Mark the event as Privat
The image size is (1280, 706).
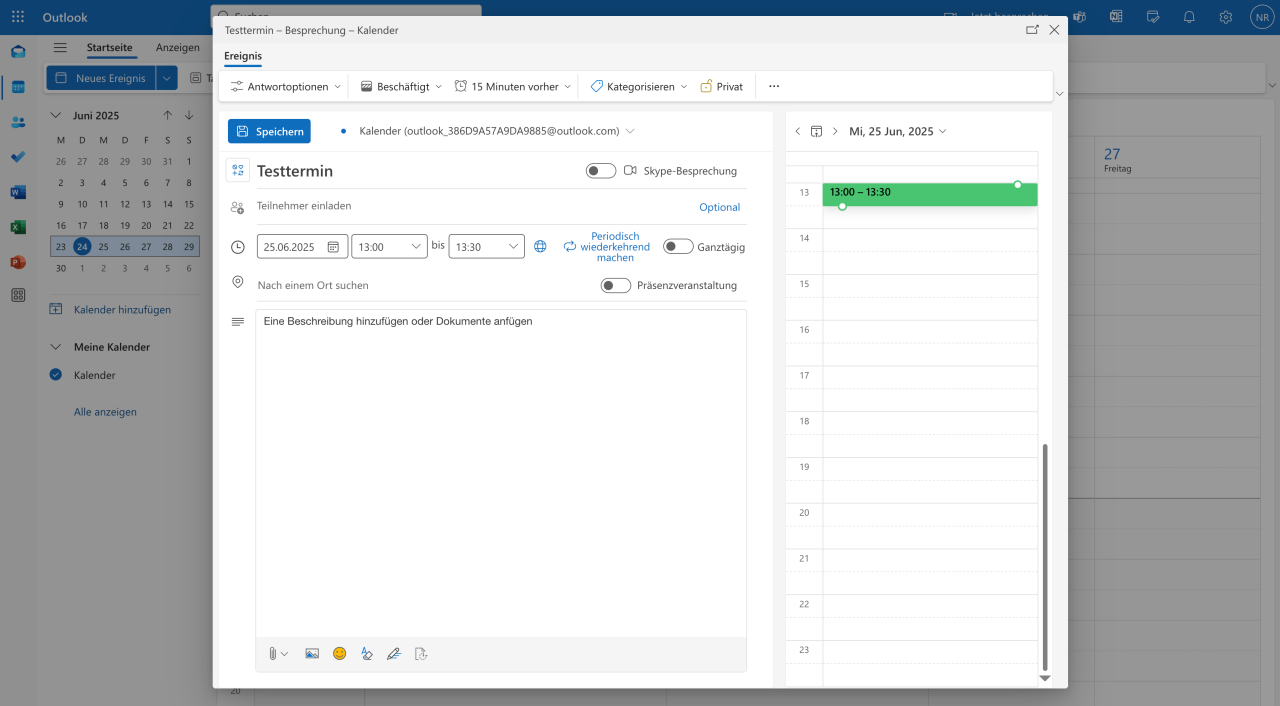click(722, 87)
